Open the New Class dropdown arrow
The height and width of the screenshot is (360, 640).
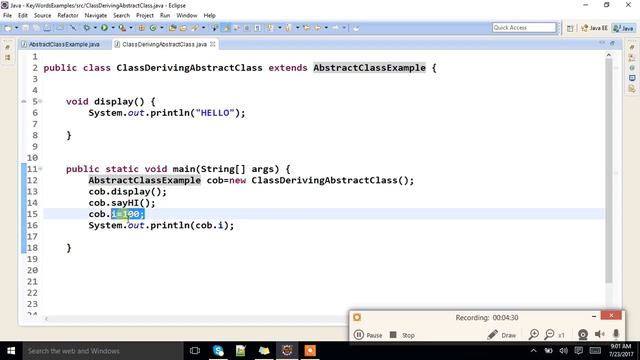(x=162, y=28)
